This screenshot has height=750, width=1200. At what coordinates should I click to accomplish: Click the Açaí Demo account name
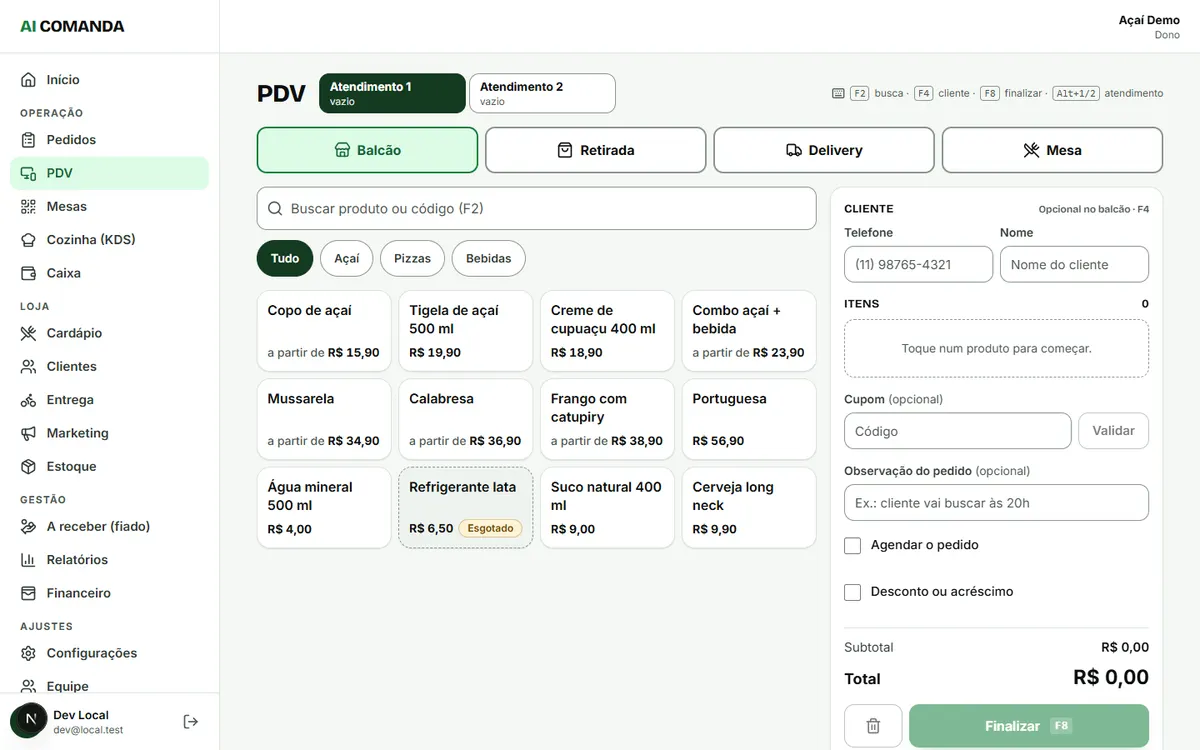pyautogui.click(x=1149, y=20)
